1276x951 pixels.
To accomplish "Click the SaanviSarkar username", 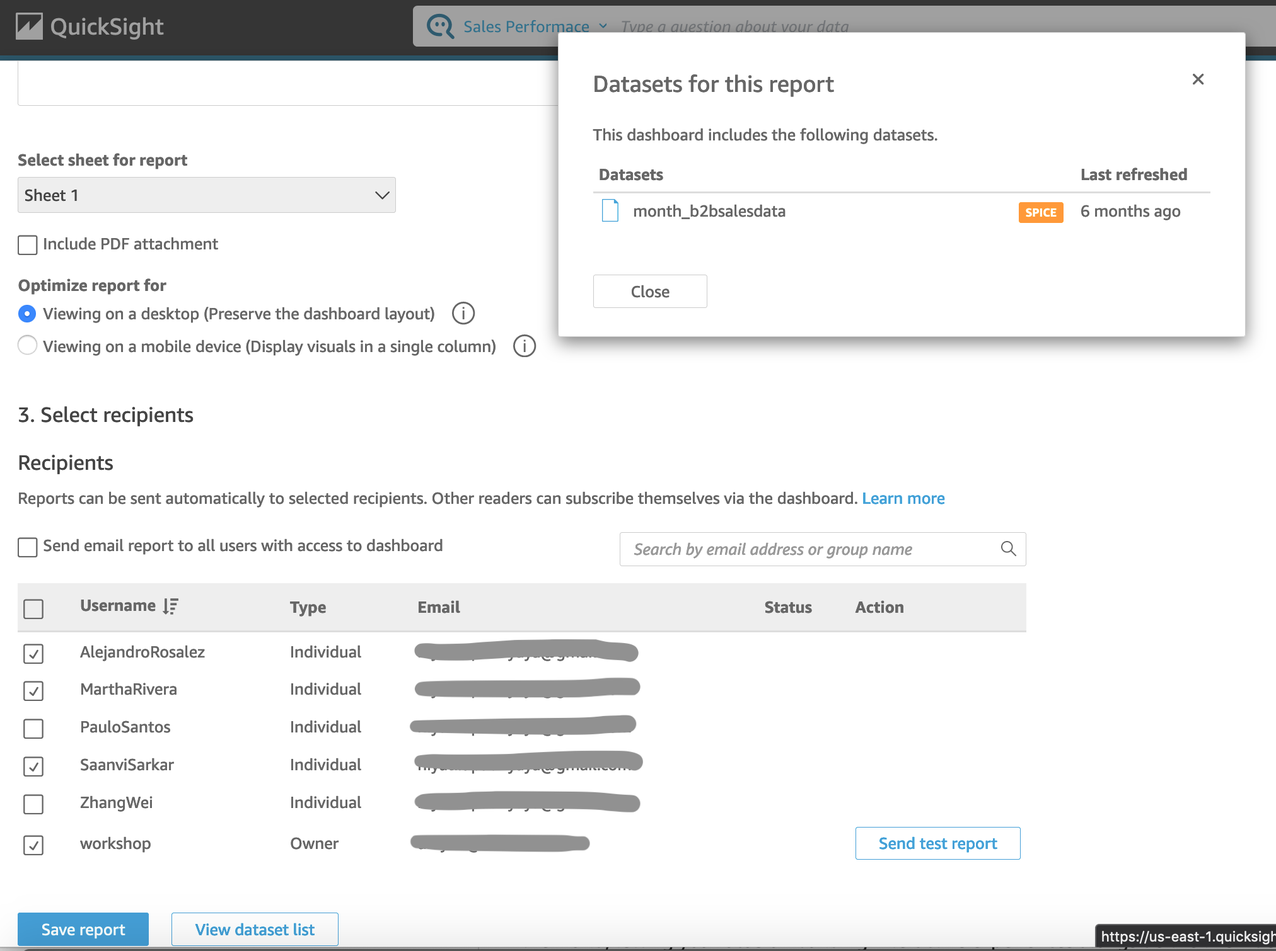I will [127, 764].
